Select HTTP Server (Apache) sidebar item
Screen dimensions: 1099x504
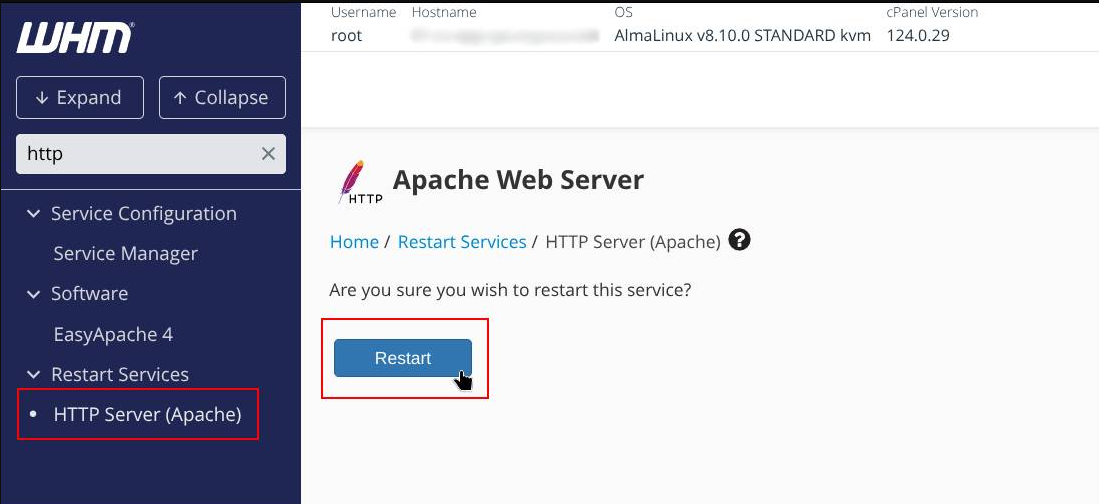click(x=147, y=414)
